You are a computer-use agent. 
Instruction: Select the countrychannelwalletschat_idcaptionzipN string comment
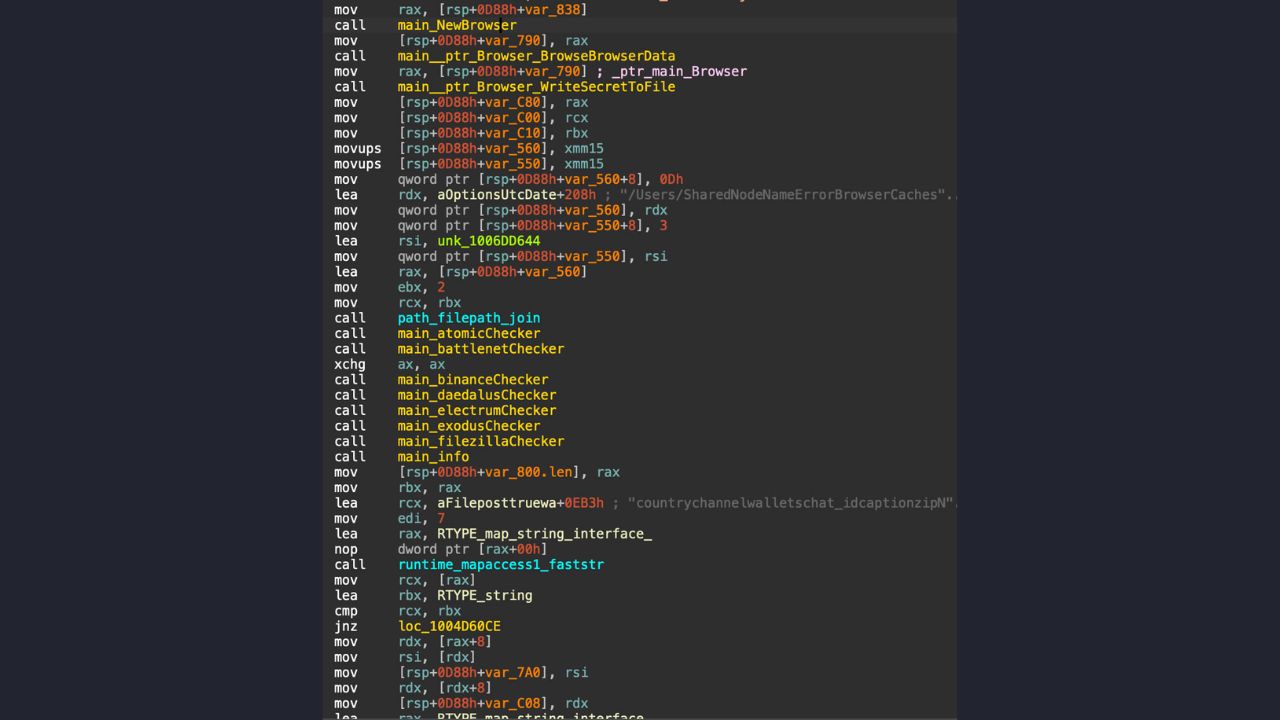[x=792, y=503]
